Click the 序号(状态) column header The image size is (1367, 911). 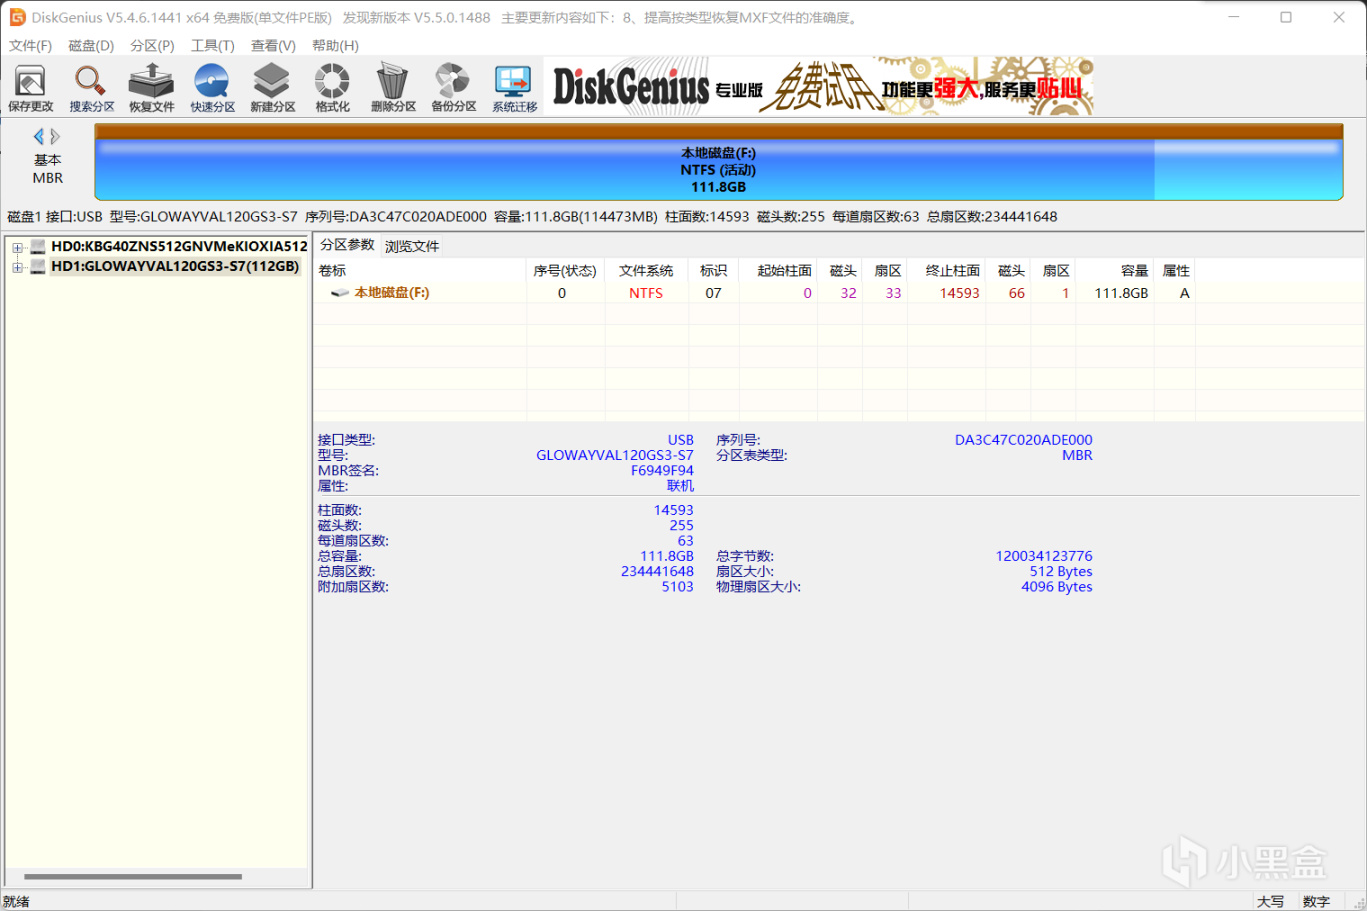click(565, 271)
